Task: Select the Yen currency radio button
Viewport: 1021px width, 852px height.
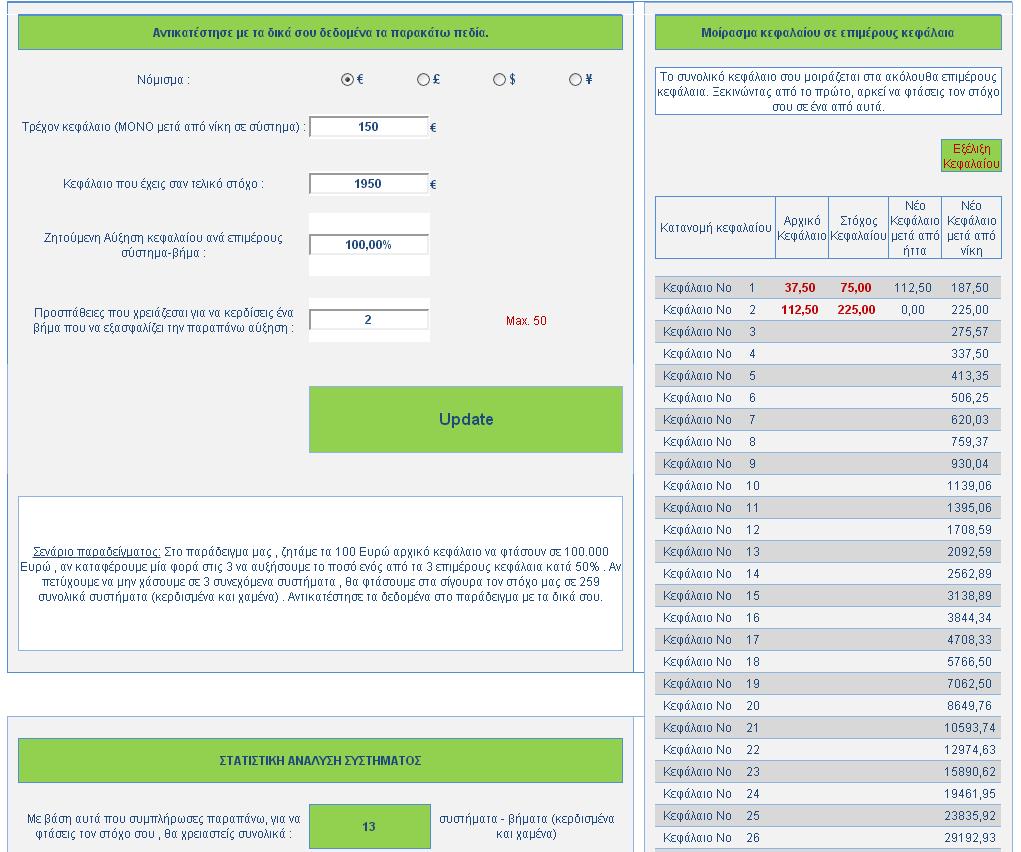Action: 575,79
